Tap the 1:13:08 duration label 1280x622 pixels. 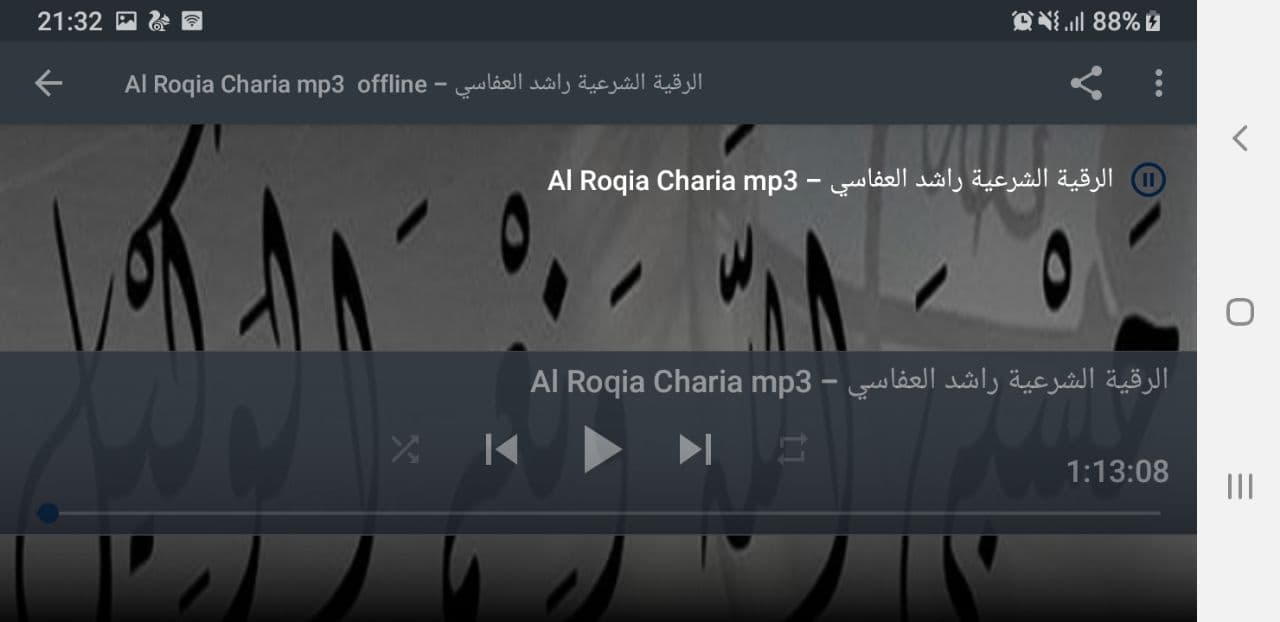pos(1117,471)
